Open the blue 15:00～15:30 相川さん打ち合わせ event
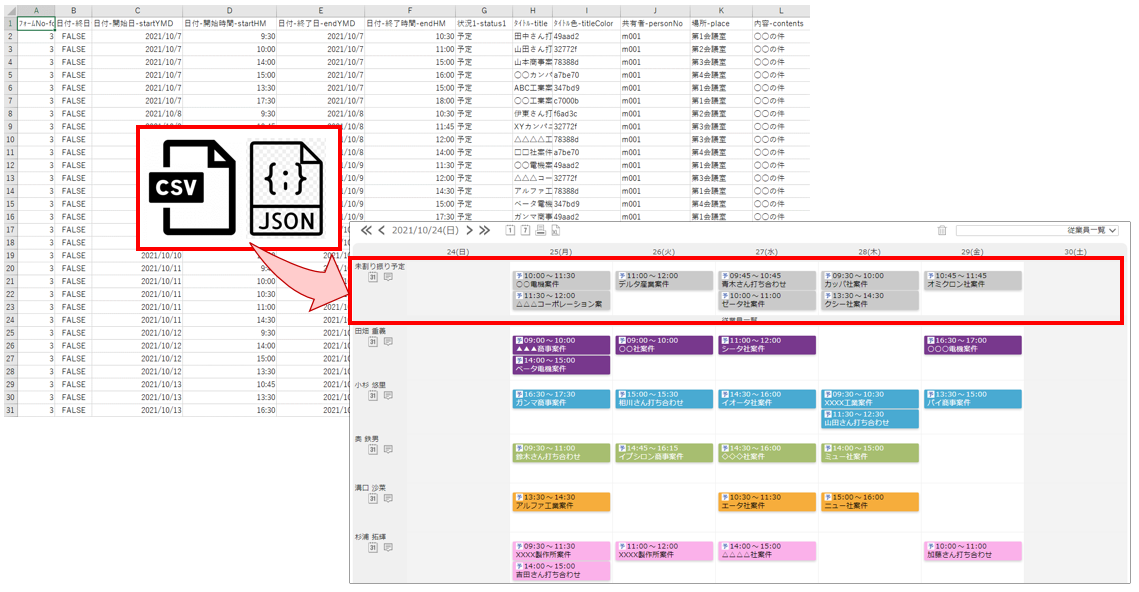This screenshot has height=592, width=1139. tap(664, 399)
